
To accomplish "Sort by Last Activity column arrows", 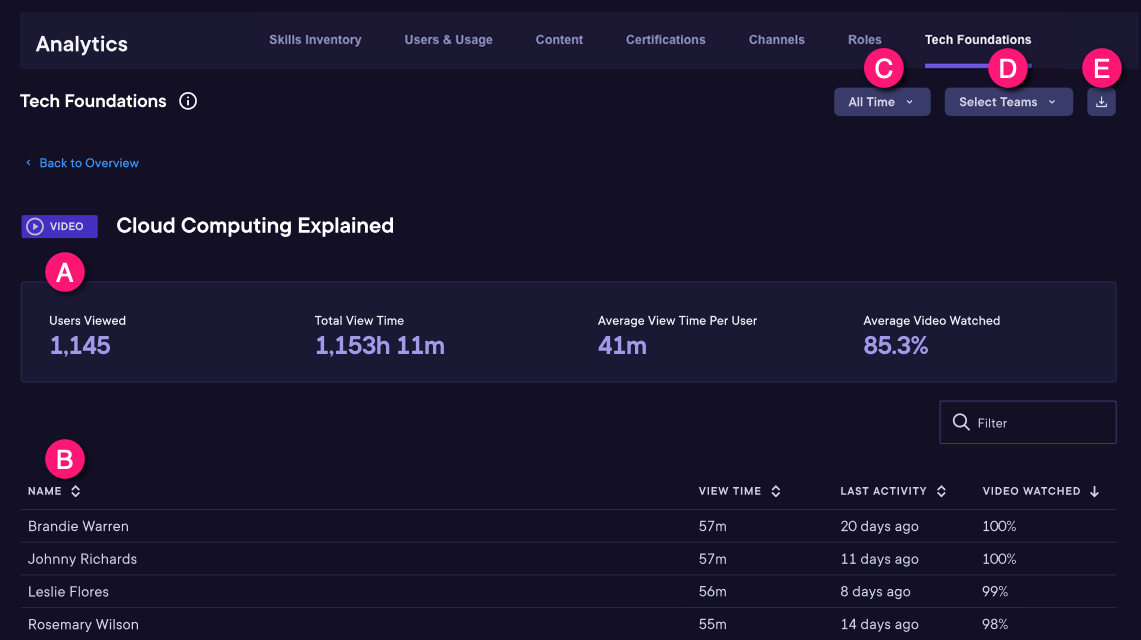I will (x=940, y=491).
